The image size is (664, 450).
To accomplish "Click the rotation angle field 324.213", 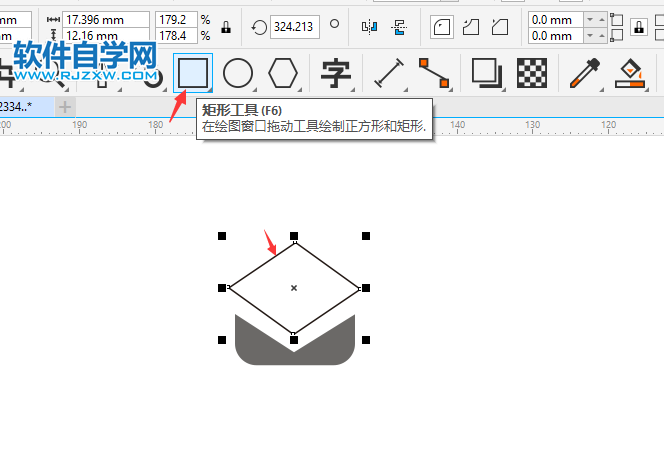I will [295, 27].
